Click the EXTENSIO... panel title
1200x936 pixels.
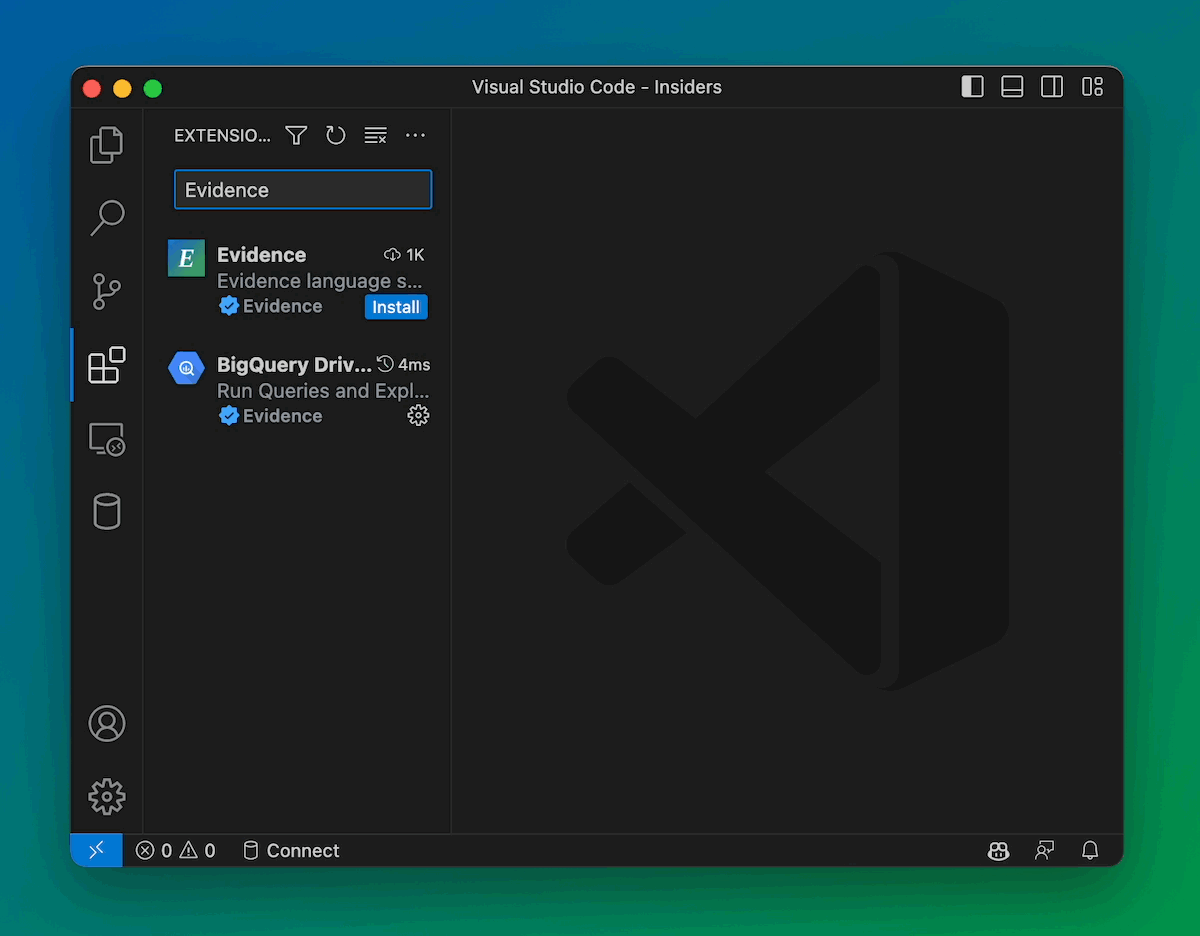coord(222,136)
